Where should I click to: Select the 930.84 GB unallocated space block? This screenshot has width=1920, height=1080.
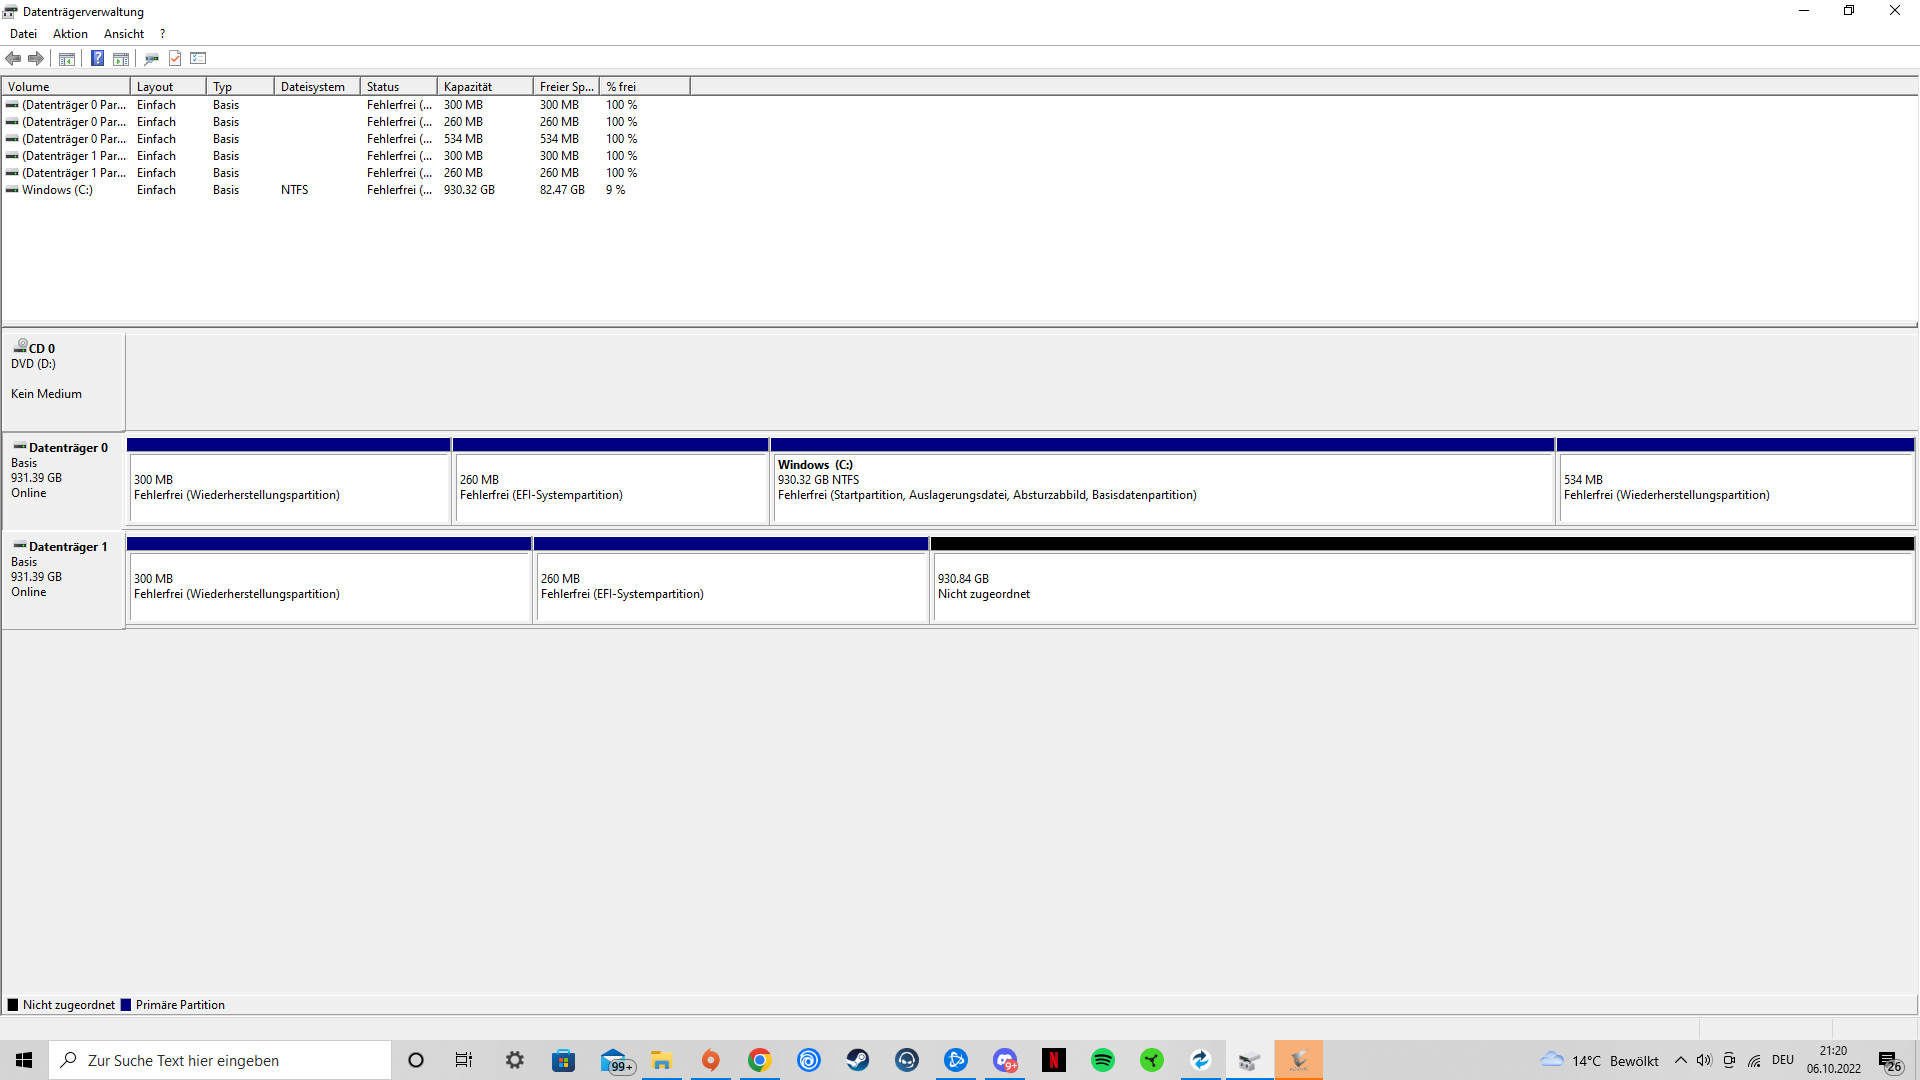(1422, 587)
